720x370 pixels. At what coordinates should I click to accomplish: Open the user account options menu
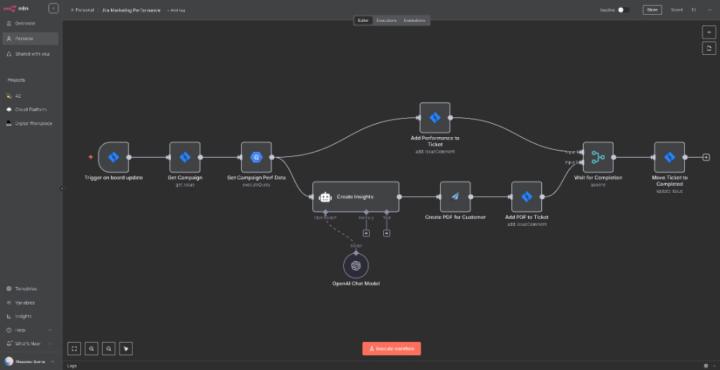click(52, 362)
